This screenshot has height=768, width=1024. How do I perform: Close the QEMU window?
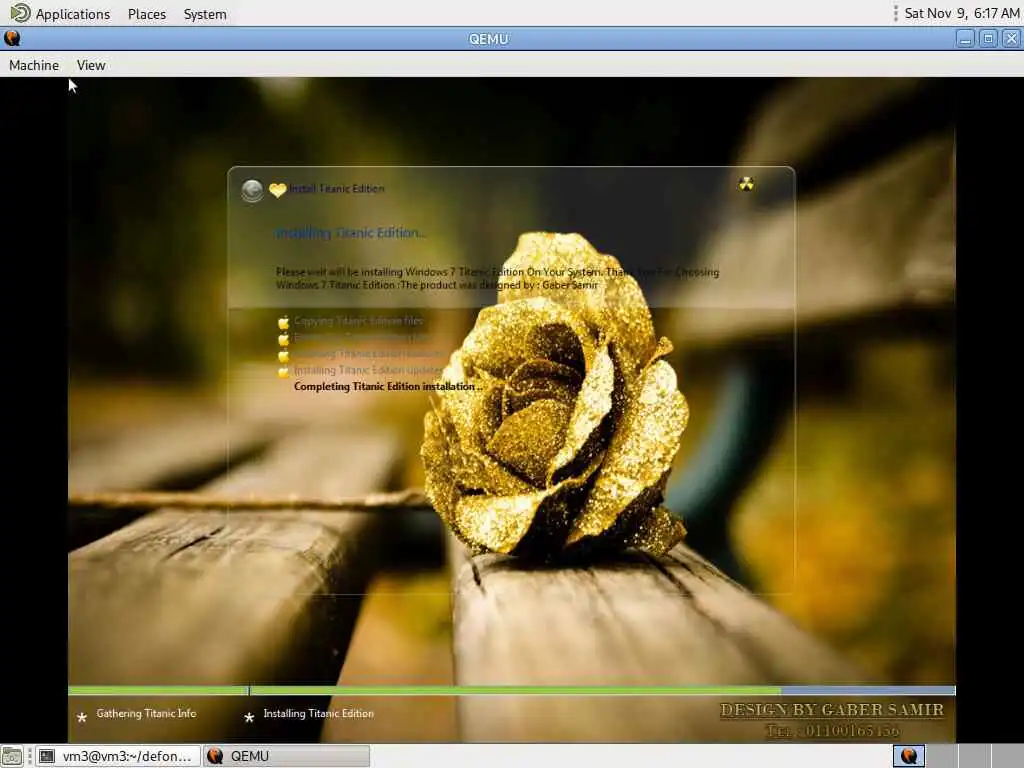pos(1011,39)
